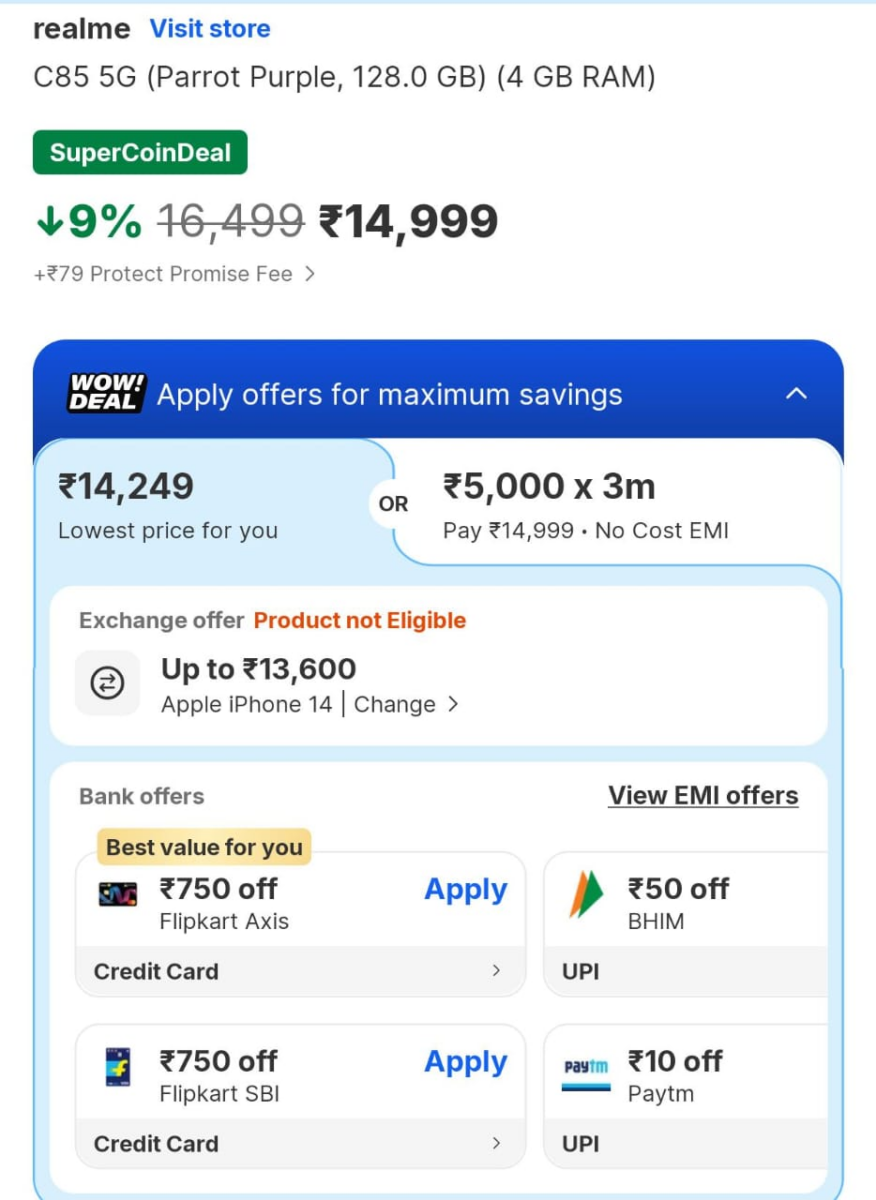Open Flipkart Axis Credit Card details arrow
The width and height of the screenshot is (876, 1200).
tap(496, 970)
